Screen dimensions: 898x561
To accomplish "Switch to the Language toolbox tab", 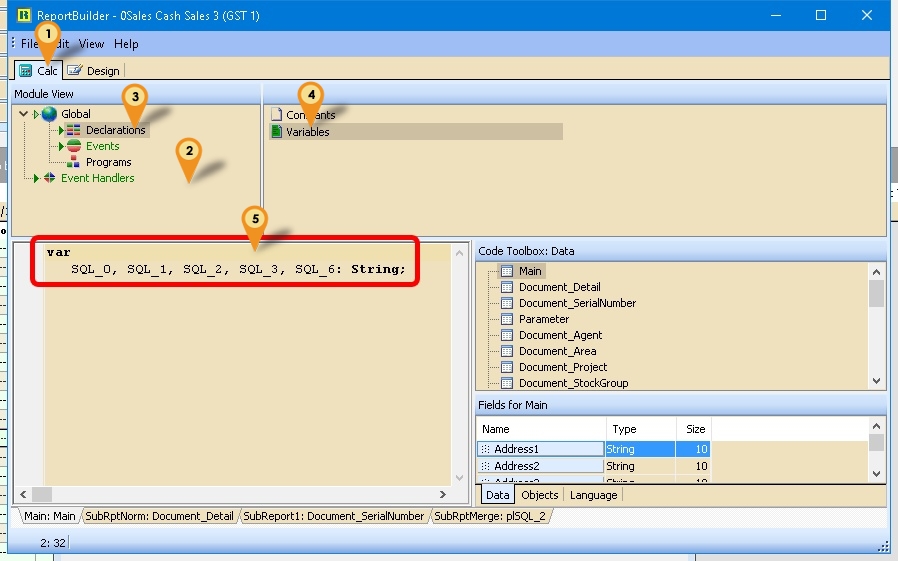I will (x=593, y=495).
